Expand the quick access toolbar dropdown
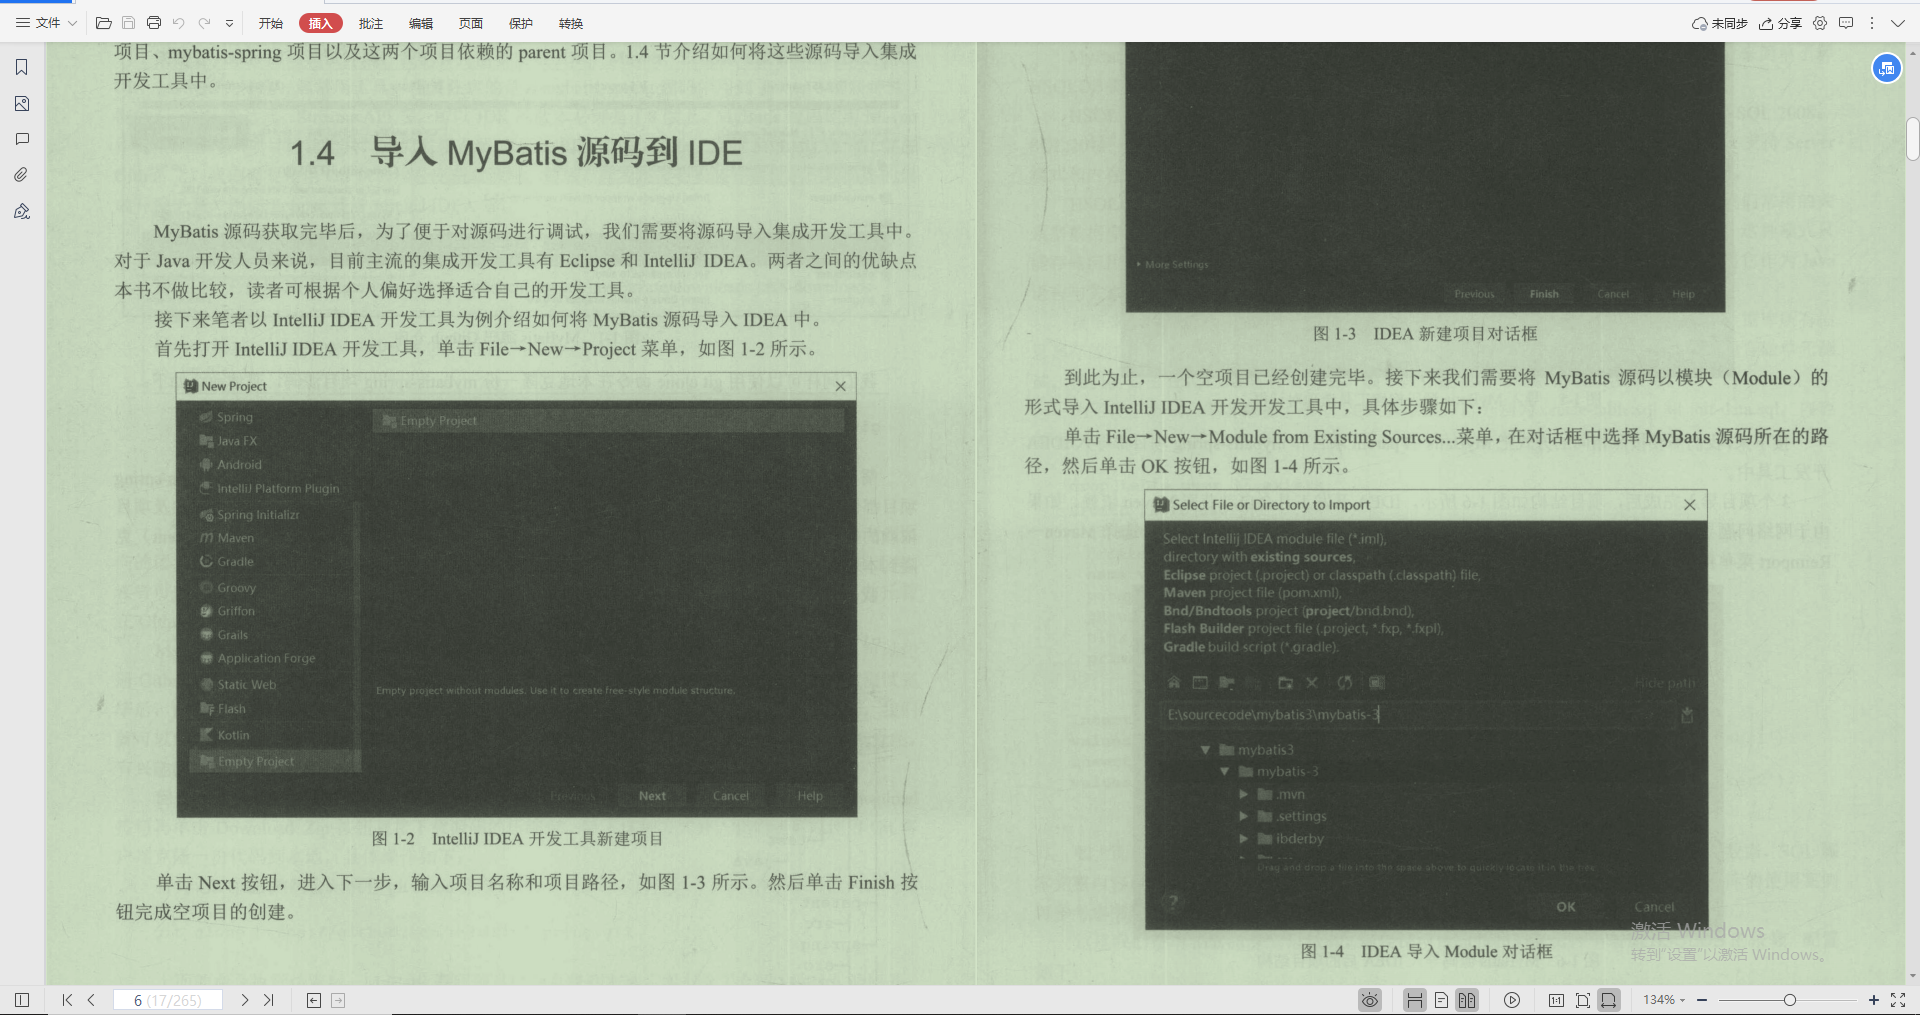This screenshot has height=1015, width=1920. (x=229, y=23)
